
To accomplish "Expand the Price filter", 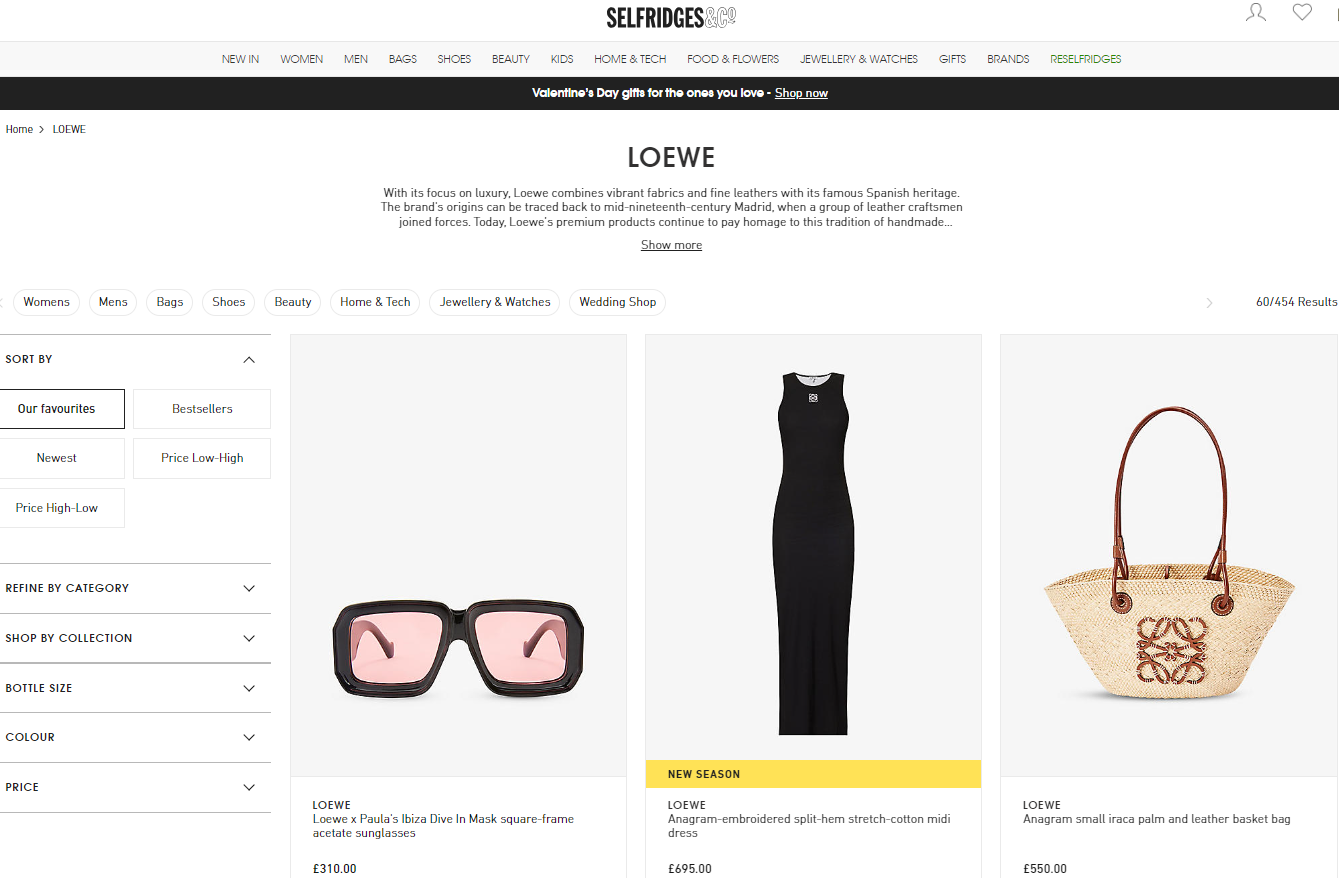I will [x=135, y=787].
